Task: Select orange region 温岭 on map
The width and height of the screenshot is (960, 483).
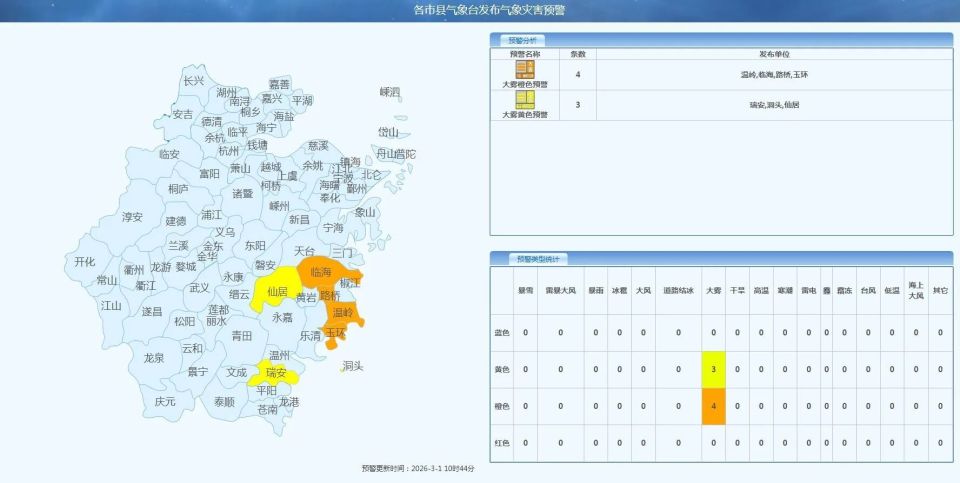Action: coord(343,313)
